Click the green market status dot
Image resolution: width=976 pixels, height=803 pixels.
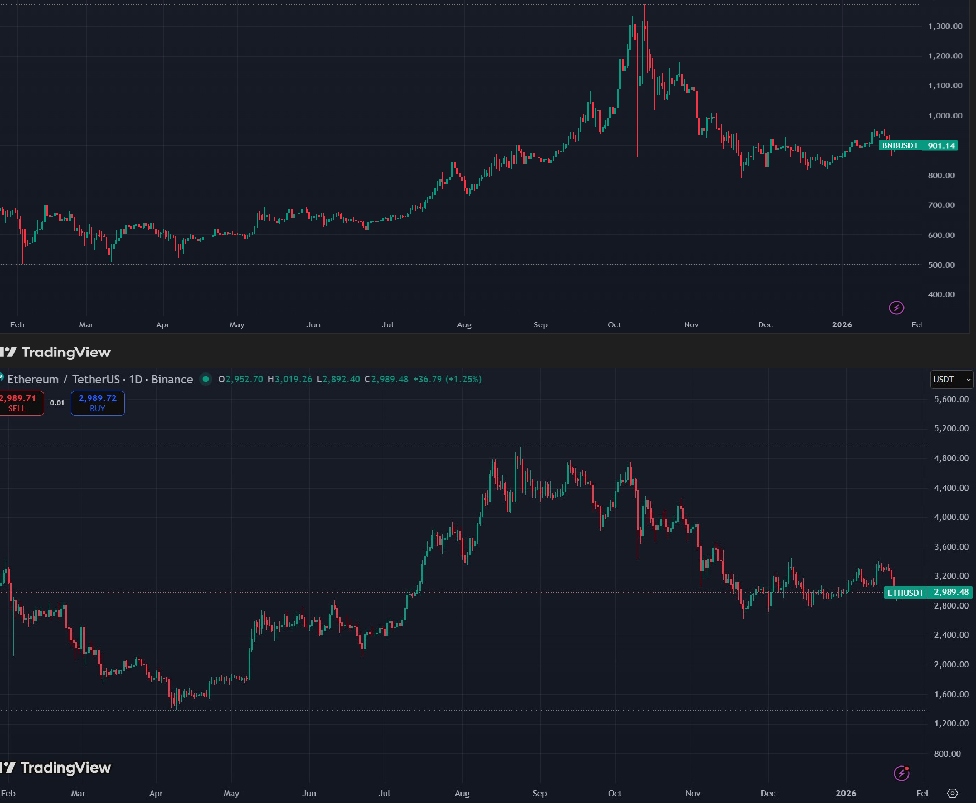[x=206, y=379]
